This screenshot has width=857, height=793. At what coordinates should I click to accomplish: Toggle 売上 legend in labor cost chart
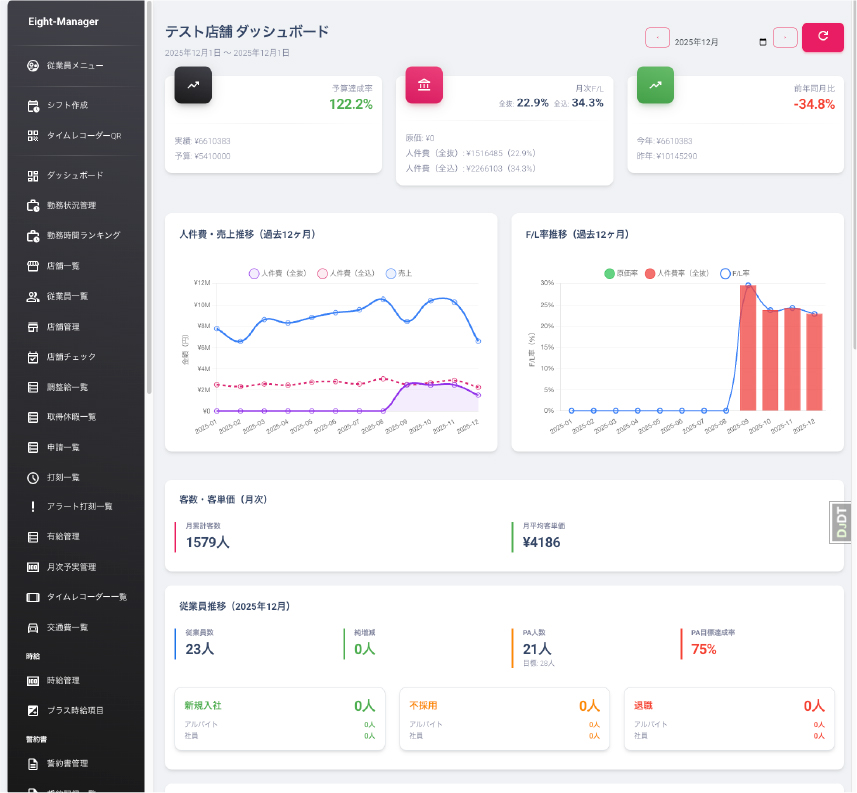(x=398, y=273)
